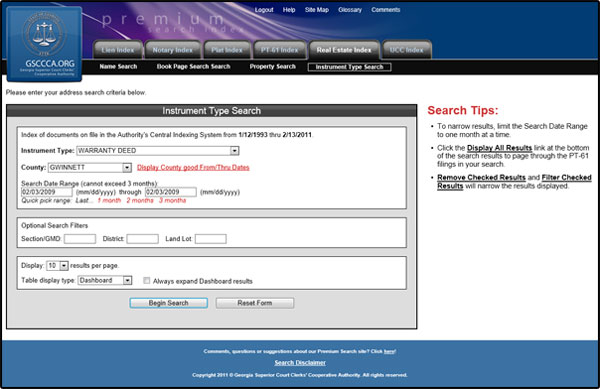The height and width of the screenshot is (389, 600).
Task: Focus the through date field
Action: tap(171, 192)
